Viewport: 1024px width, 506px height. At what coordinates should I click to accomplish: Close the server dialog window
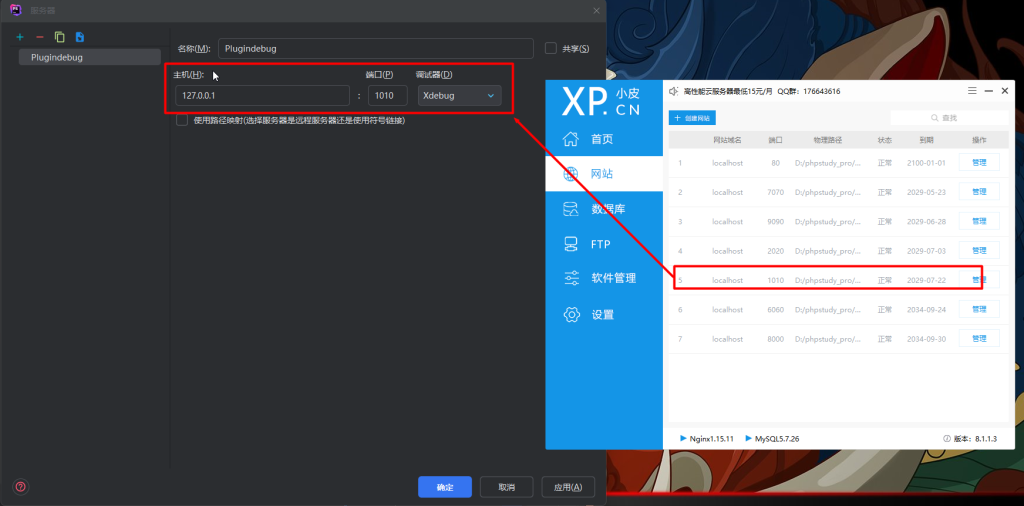[x=596, y=10]
